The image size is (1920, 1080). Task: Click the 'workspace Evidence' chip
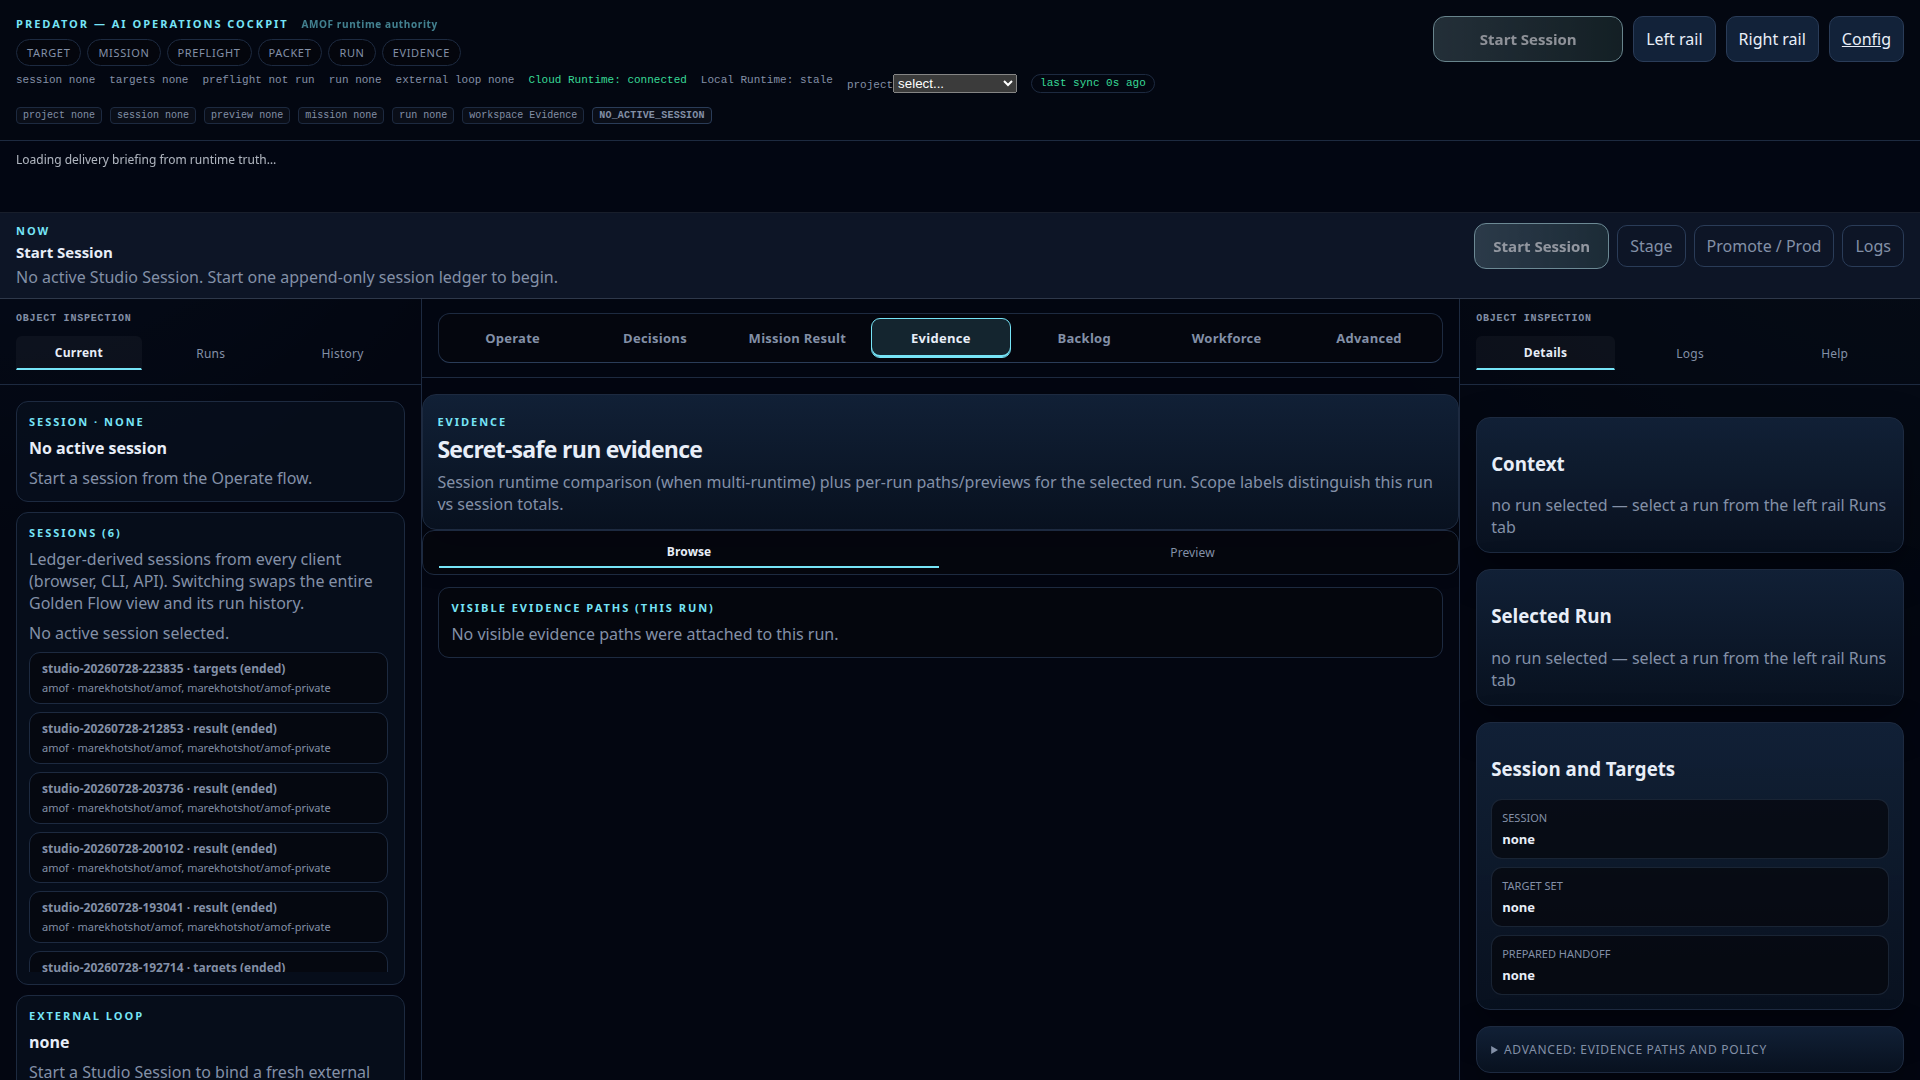pos(523,115)
